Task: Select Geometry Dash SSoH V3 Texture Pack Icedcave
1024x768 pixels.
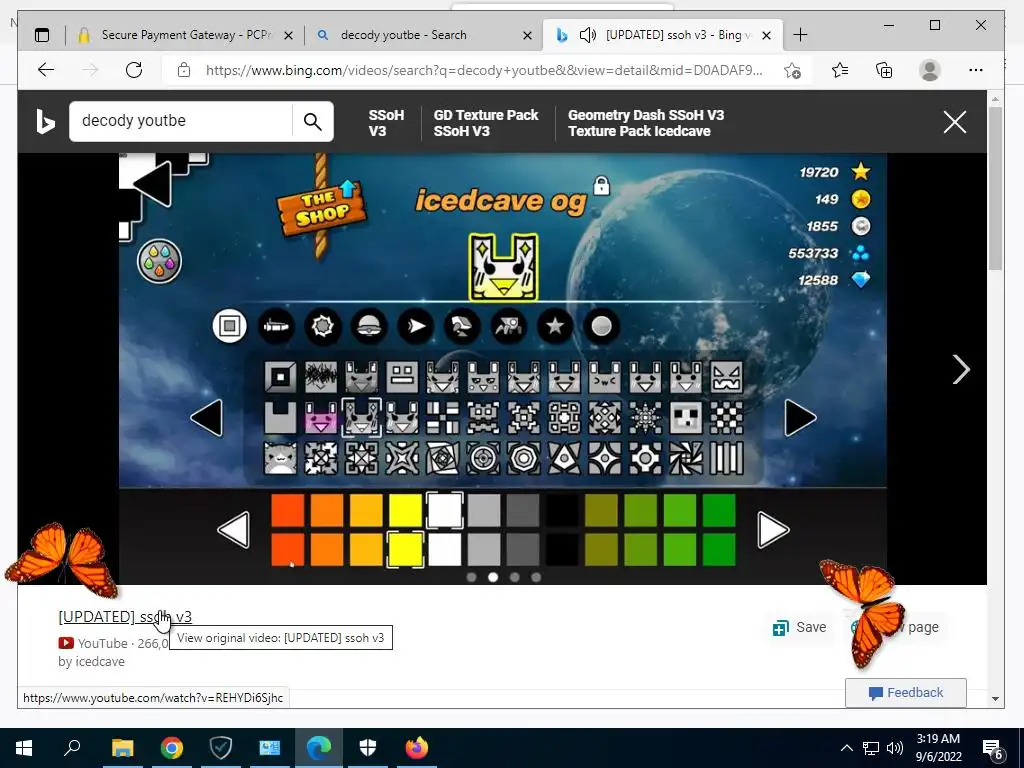Action: tap(646, 123)
